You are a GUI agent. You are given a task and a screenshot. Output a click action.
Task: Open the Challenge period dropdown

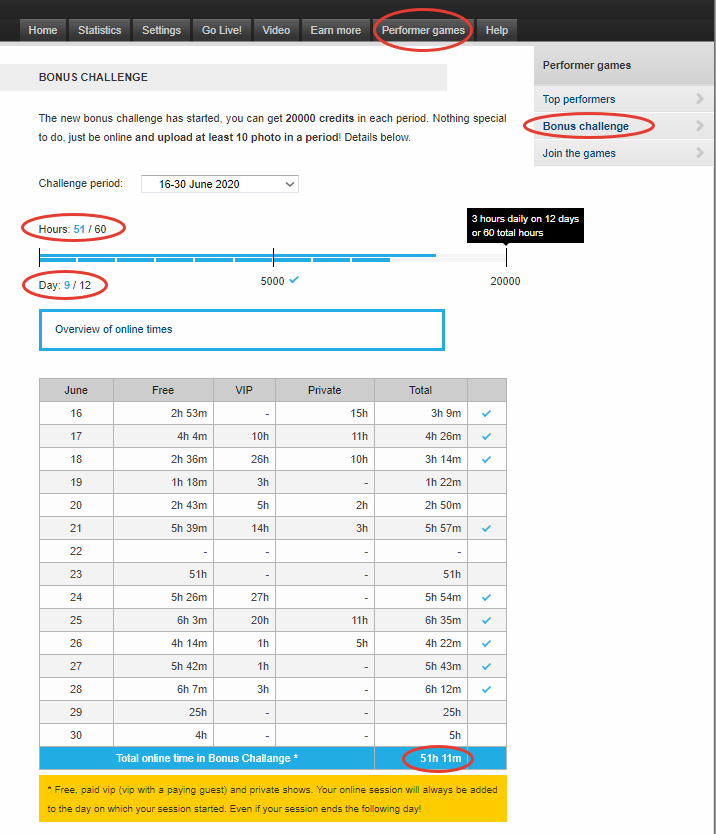(219, 184)
